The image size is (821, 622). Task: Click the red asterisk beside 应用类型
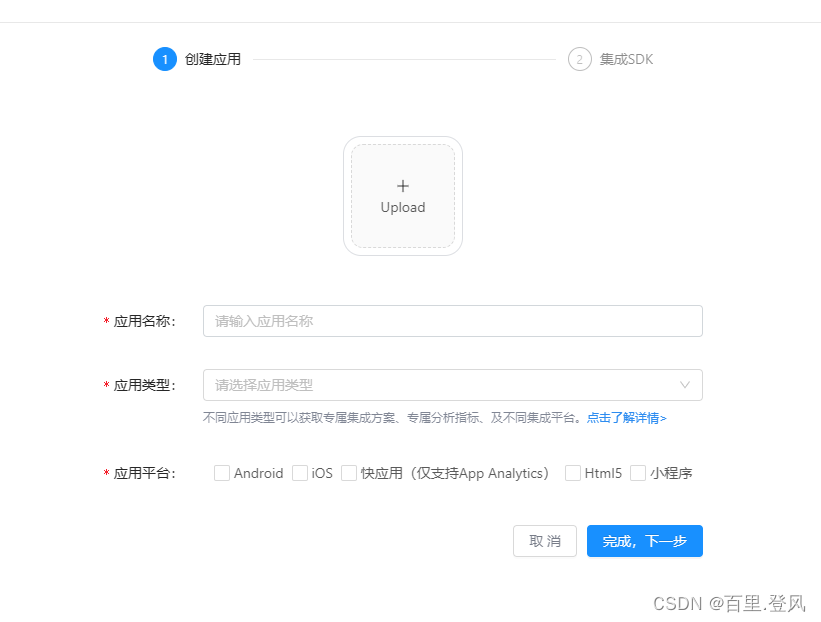108,385
